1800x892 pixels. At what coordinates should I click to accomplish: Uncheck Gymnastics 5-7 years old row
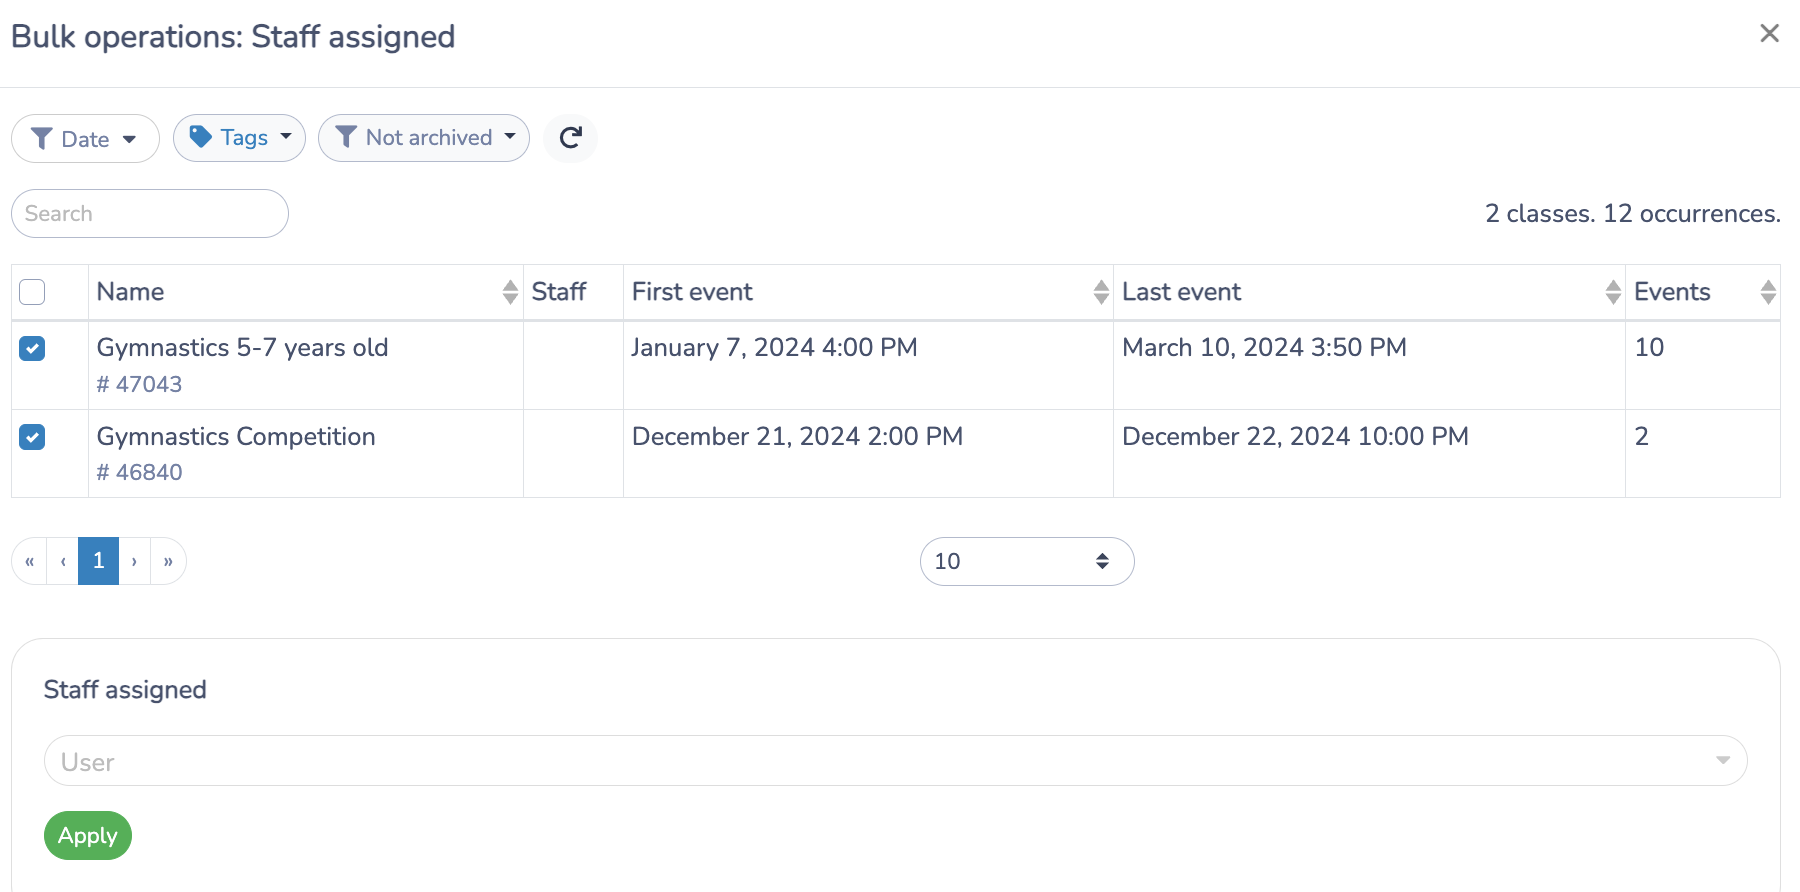[32, 348]
